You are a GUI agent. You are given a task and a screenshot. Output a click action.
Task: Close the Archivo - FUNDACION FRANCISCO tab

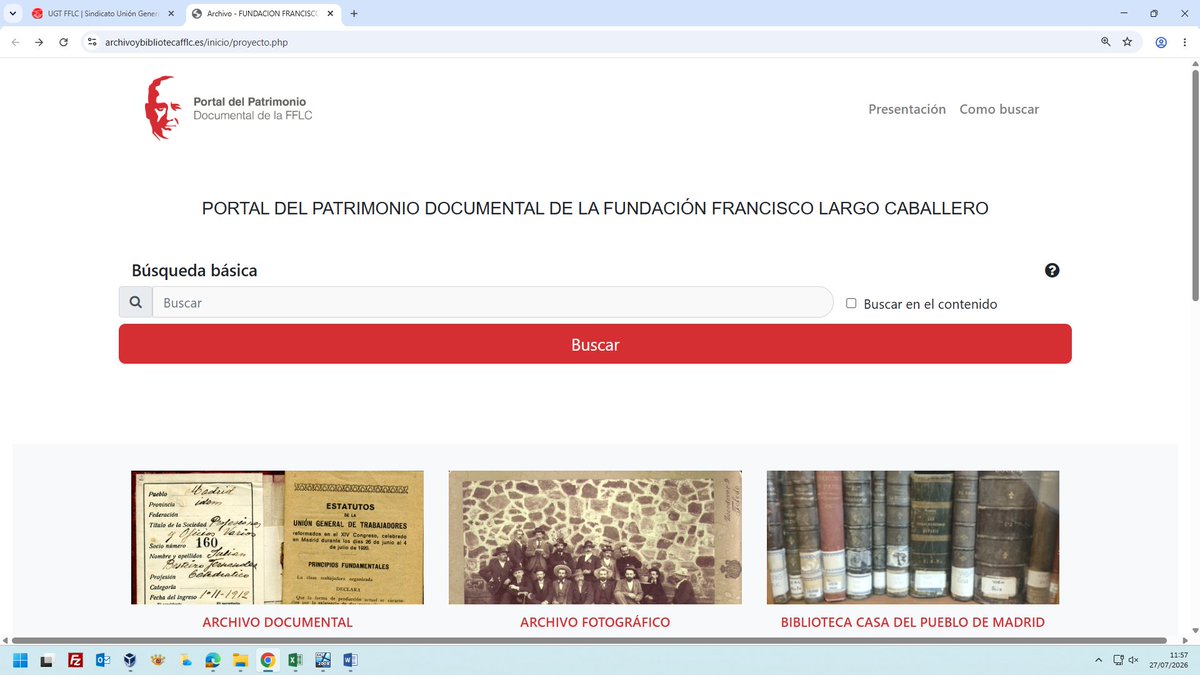coord(329,14)
